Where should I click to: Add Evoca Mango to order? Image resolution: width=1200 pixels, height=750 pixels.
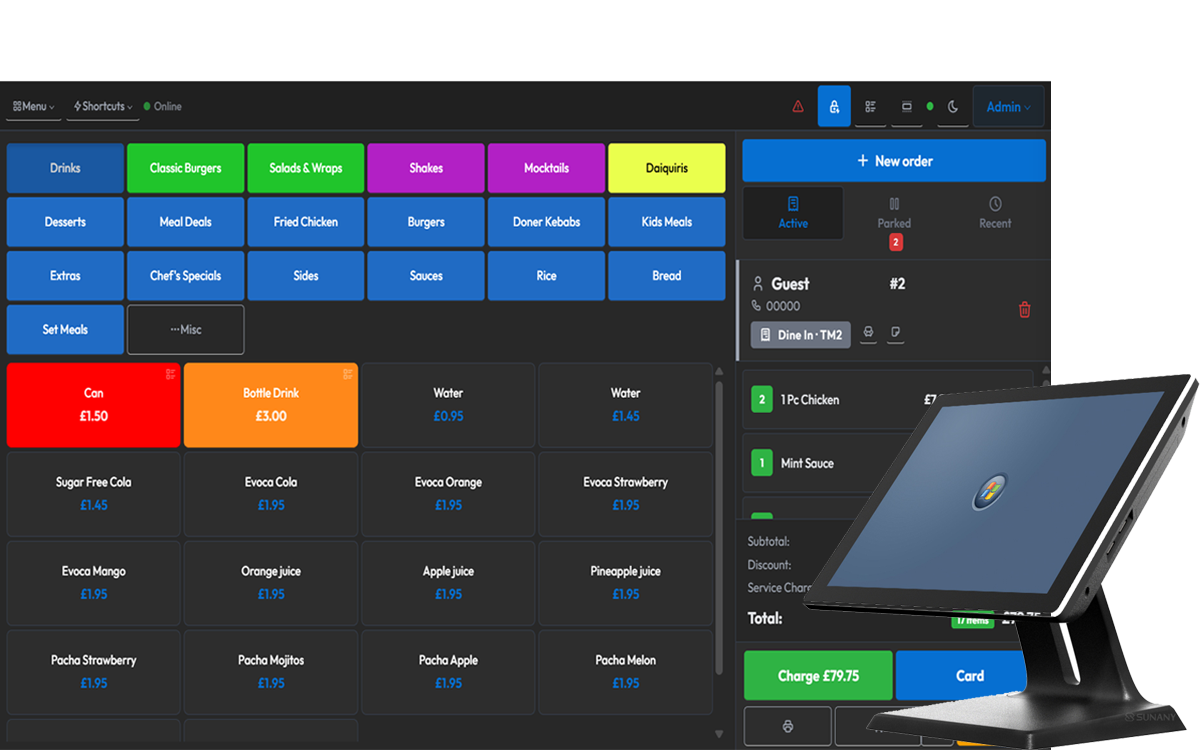pyautogui.click(x=94, y=583)
